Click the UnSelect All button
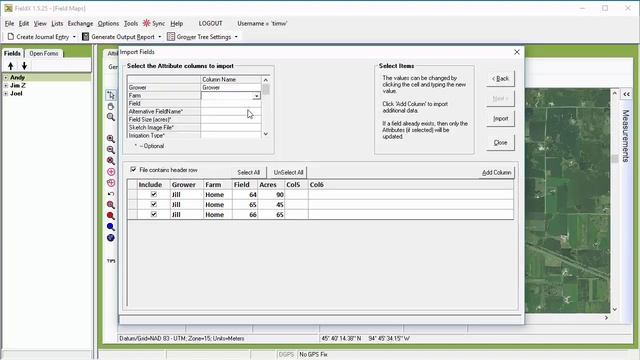This screenshot has width=640, height=360. (288, 172)
